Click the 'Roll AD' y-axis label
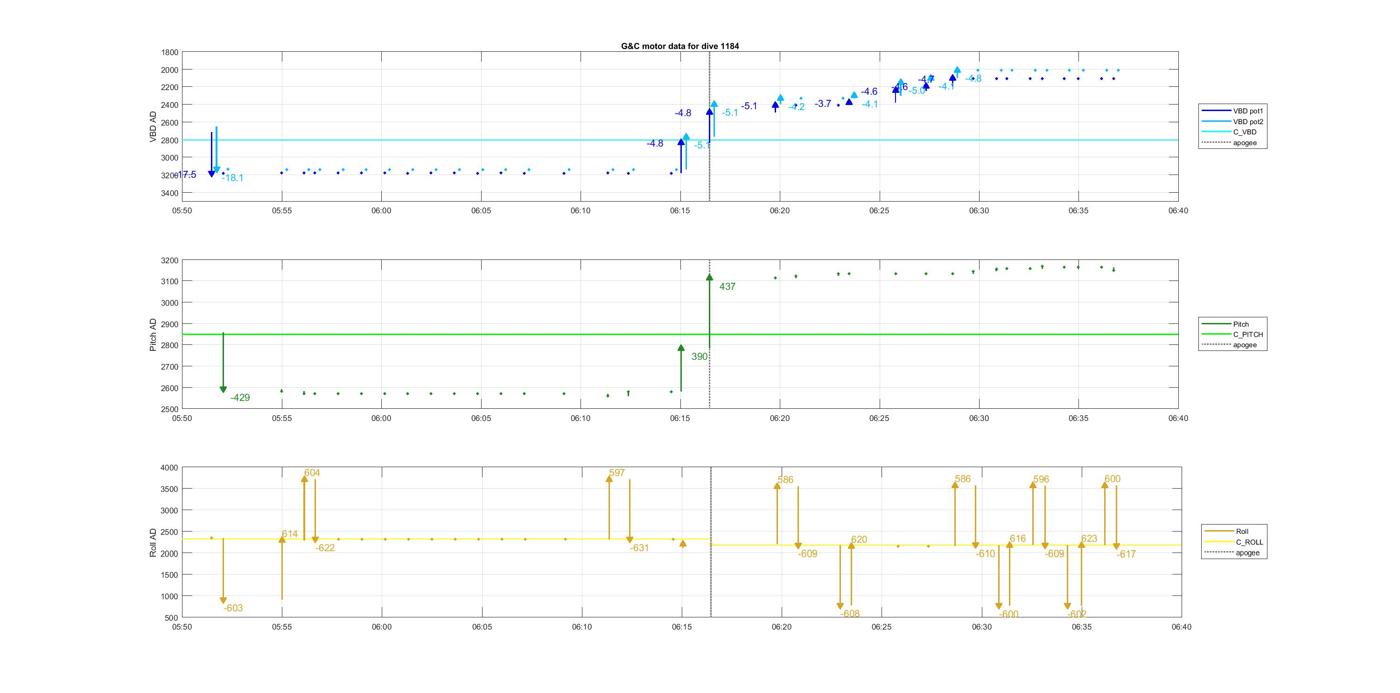The width and height of the screenshot is (1400, 693). 153,542
